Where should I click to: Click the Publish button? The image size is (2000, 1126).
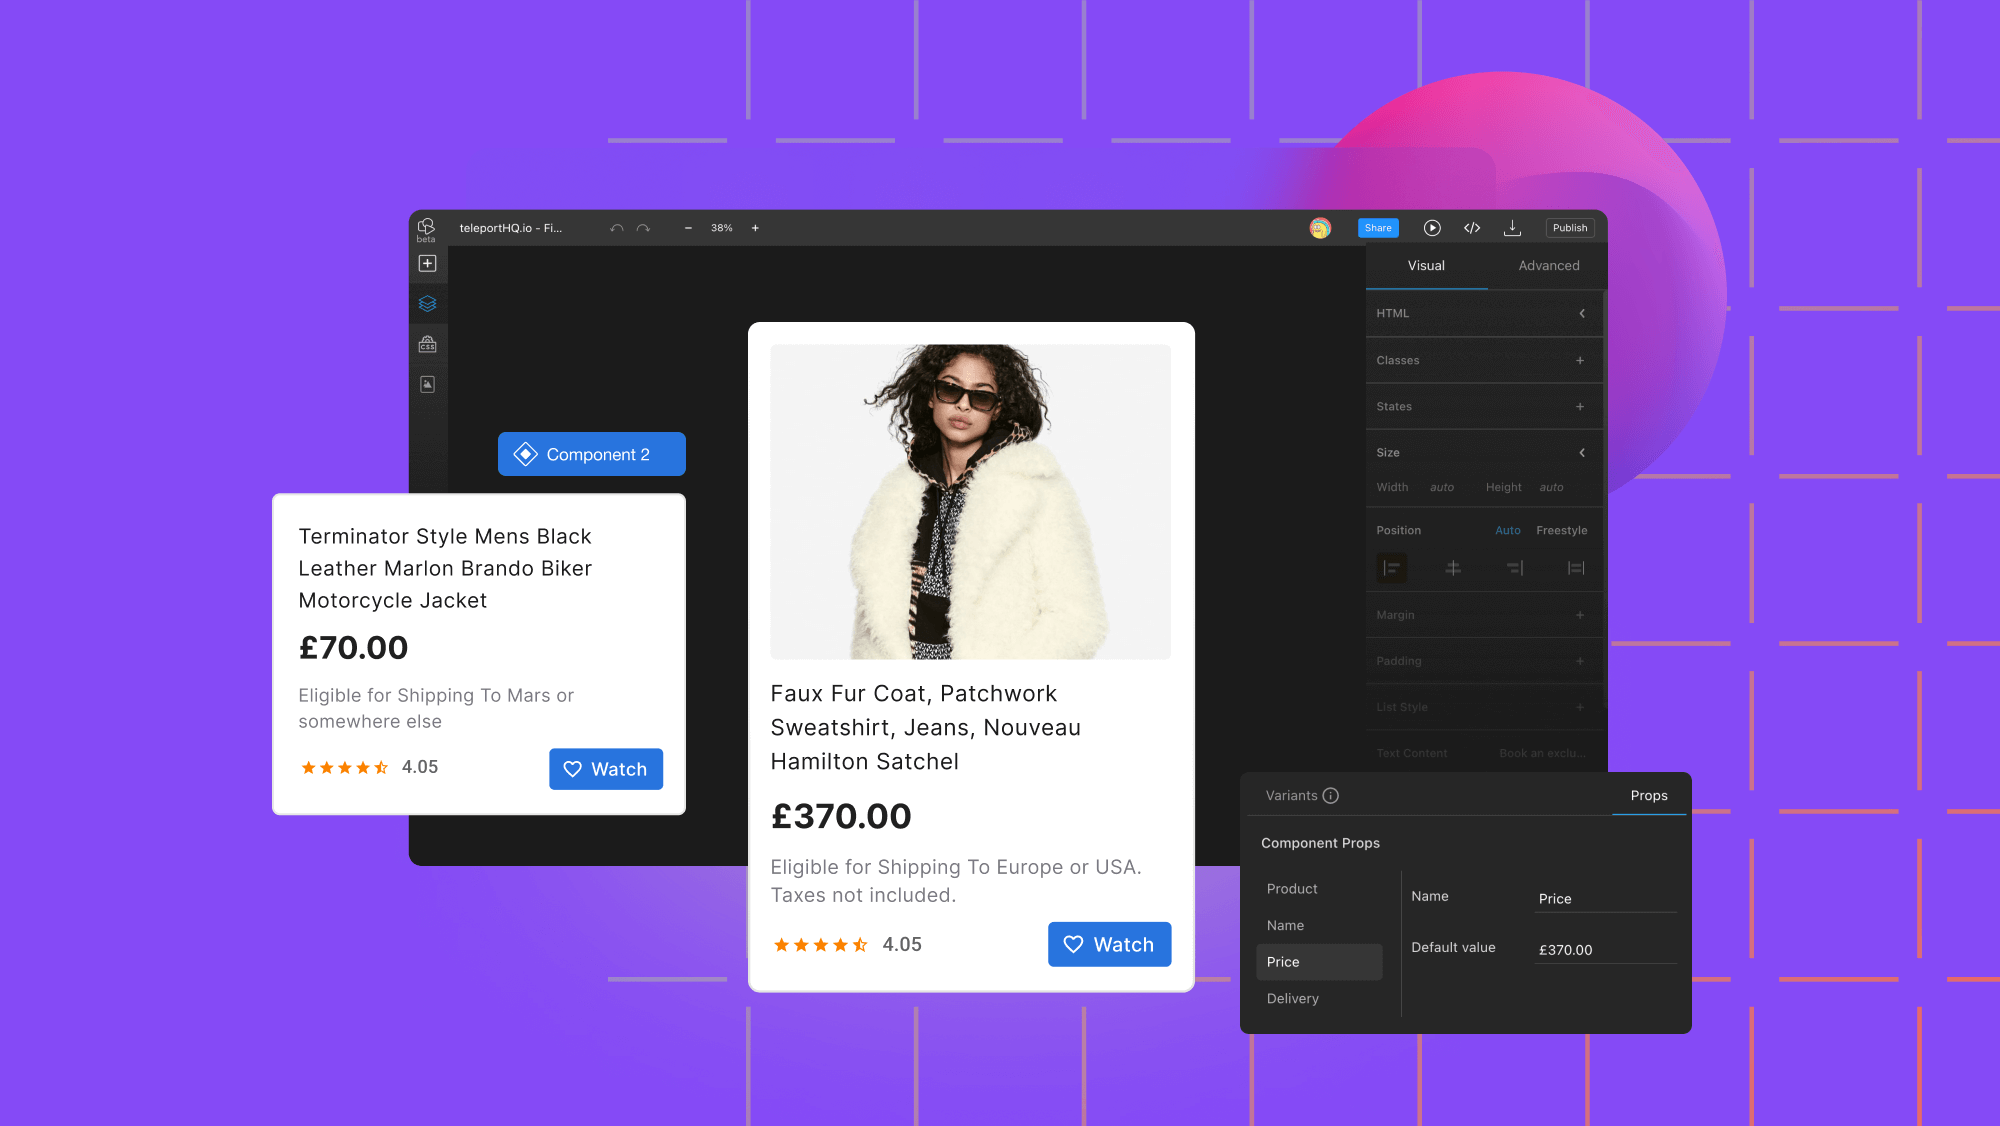click(1569, 228)
